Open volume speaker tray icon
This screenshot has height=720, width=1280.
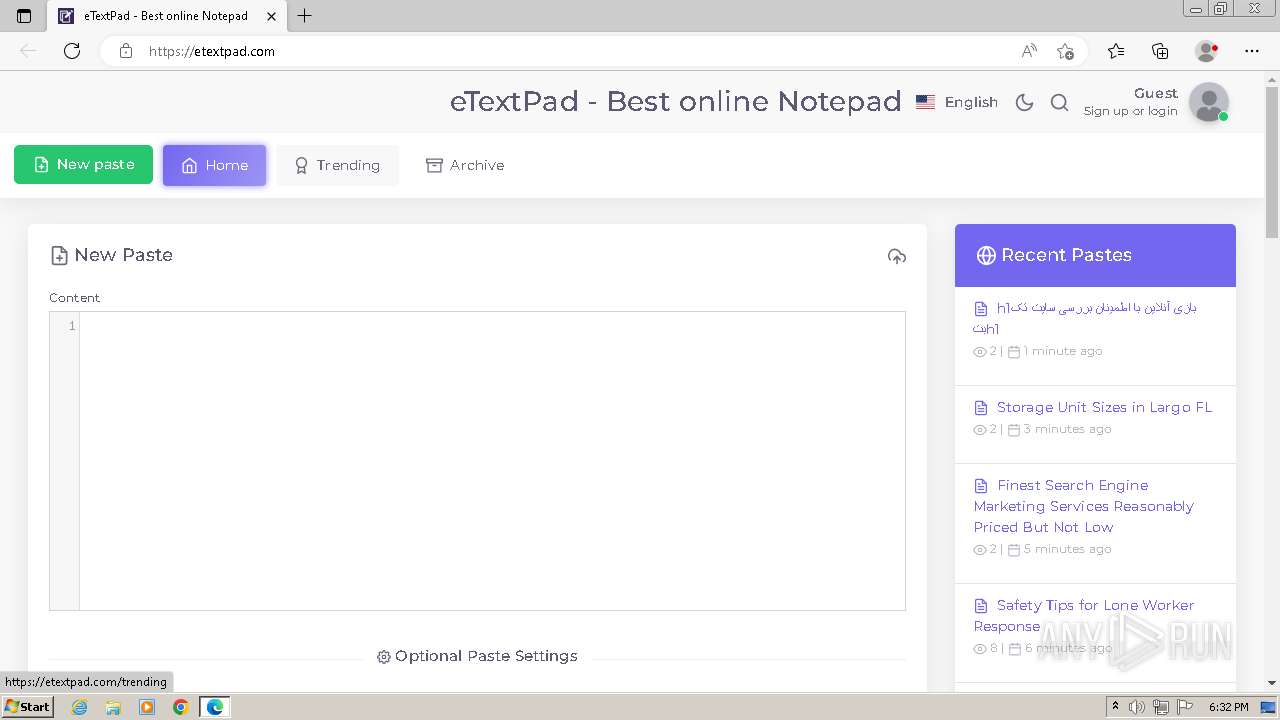coord(1138,707)
